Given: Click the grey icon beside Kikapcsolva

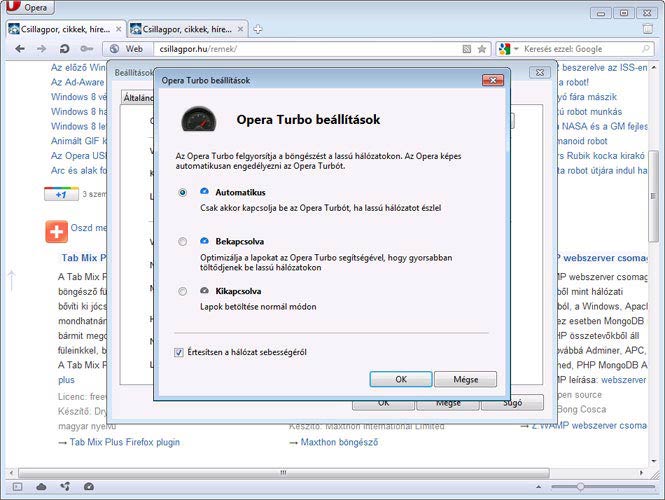Looking at the screenshot, I should click(204, 291).
